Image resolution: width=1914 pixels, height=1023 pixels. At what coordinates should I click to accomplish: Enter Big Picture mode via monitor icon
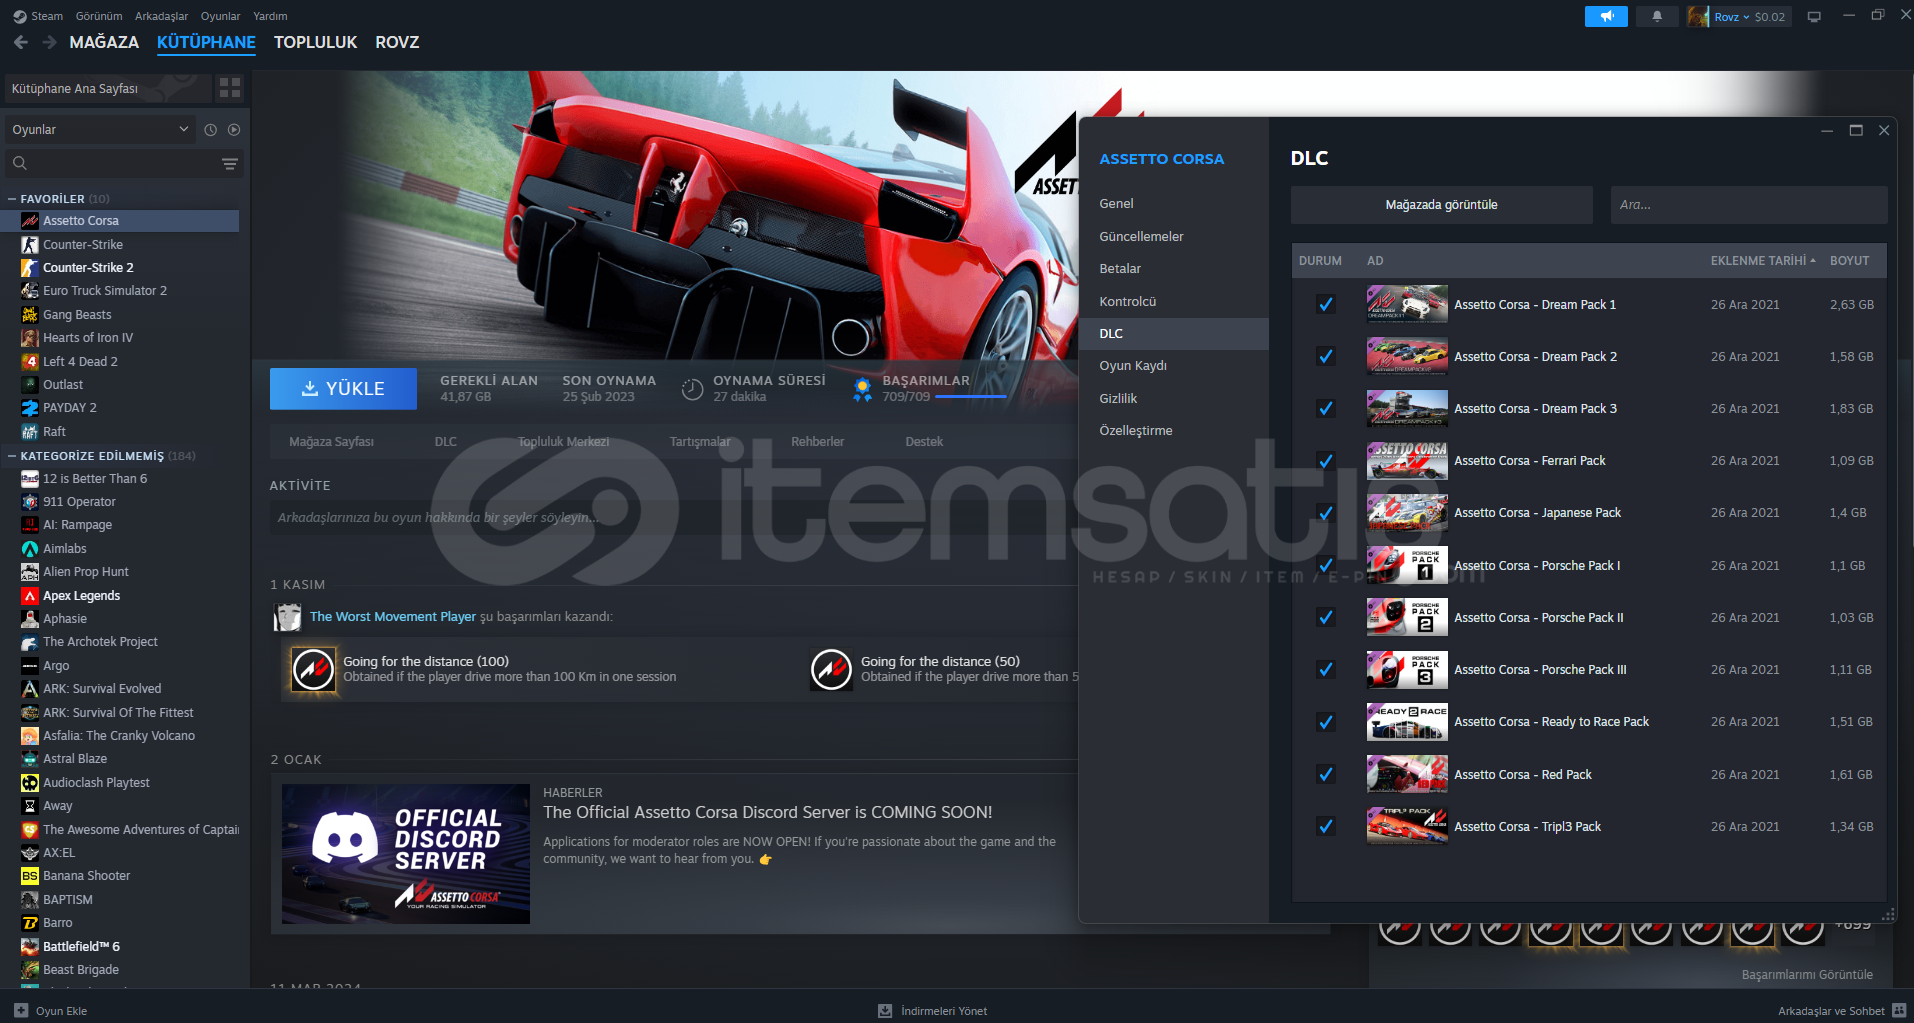click(1814, 17)
